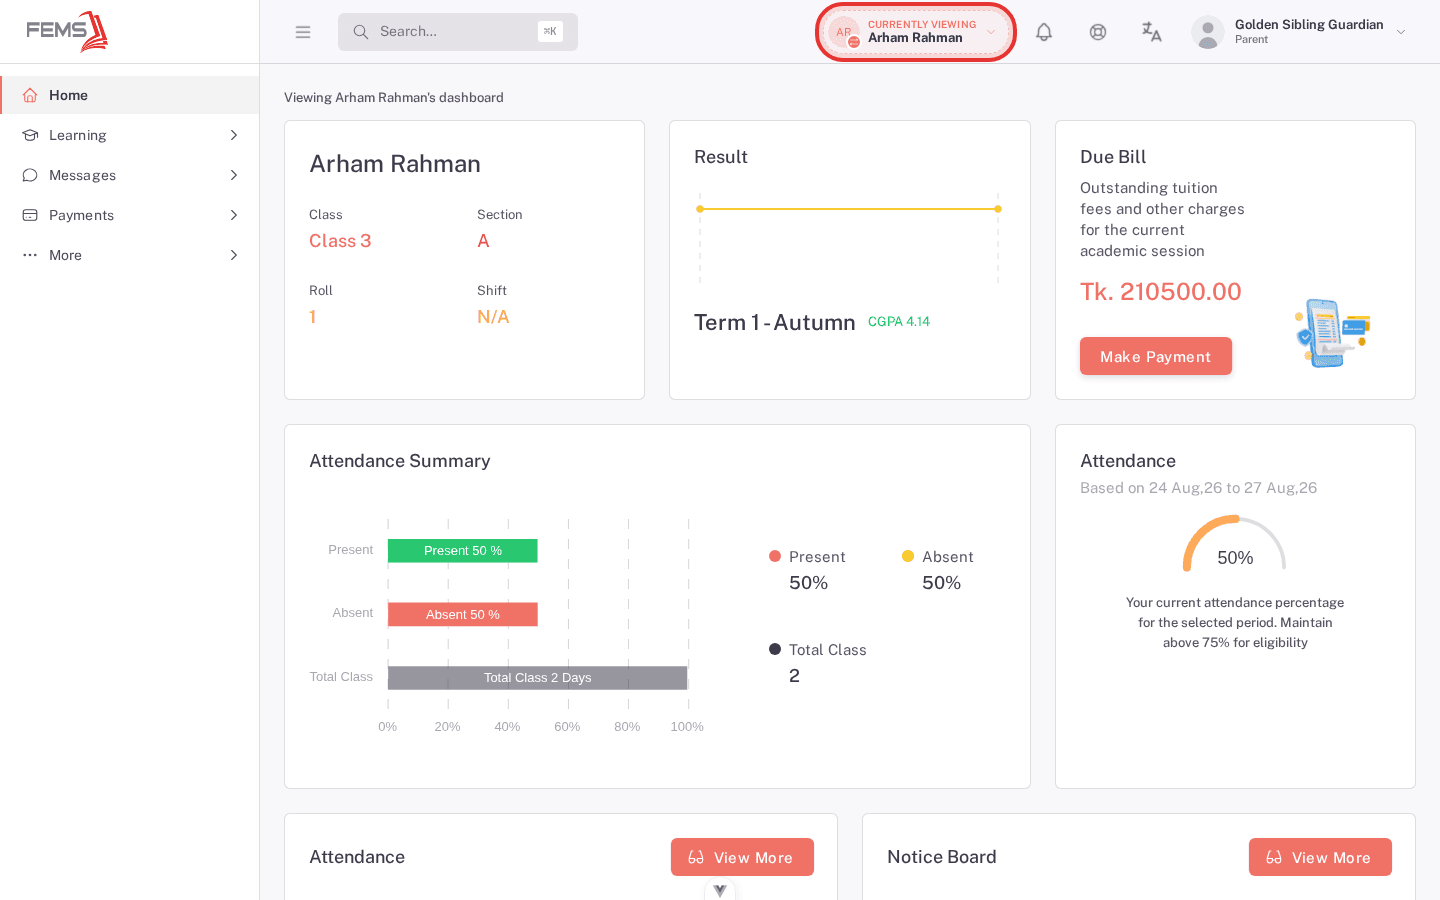This screenshot has height=900, width=1440.
Task: Click the Home house icon
Action: coord(30,95)
